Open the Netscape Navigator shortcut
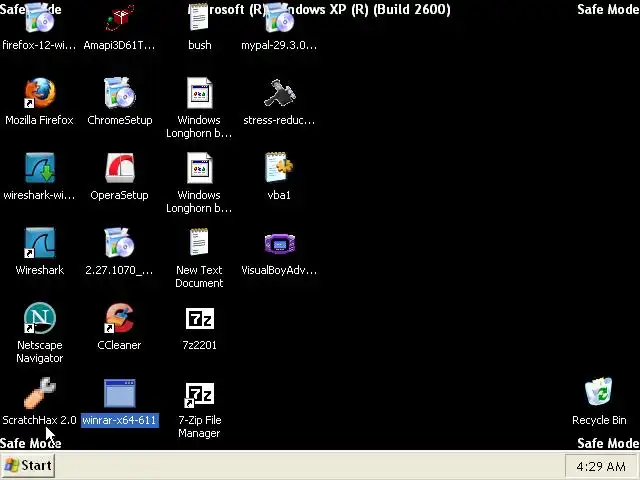 [x=40, y=318]
